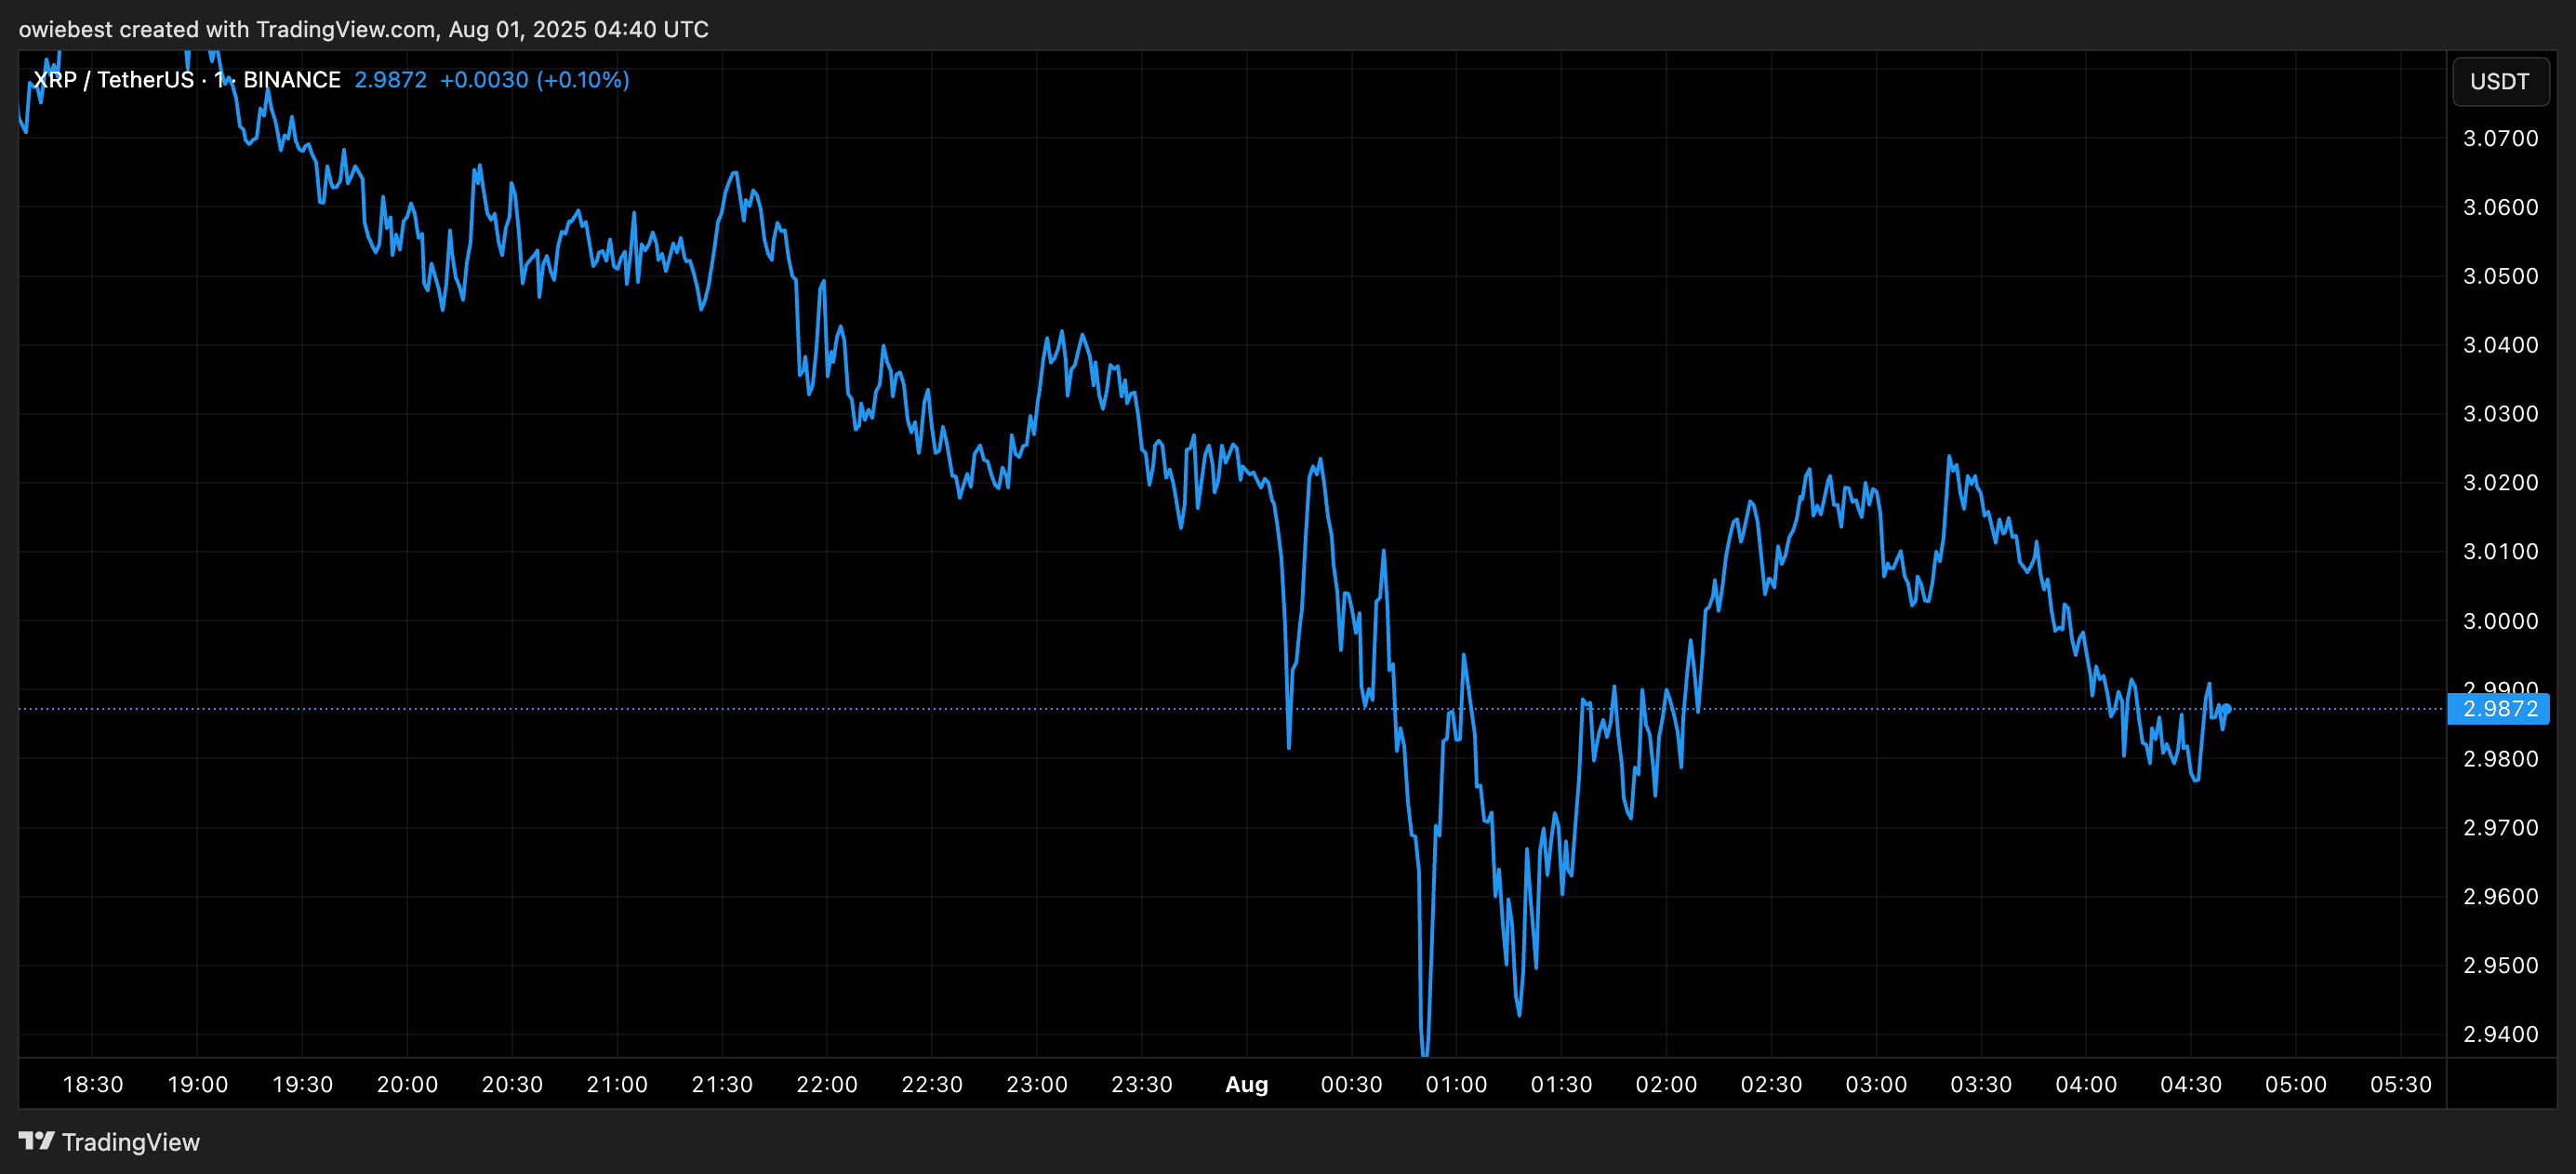This screenshot has width=2576, height=1174.
Task: Click the 03:30 time axis label
Action: (1981, 1085)
